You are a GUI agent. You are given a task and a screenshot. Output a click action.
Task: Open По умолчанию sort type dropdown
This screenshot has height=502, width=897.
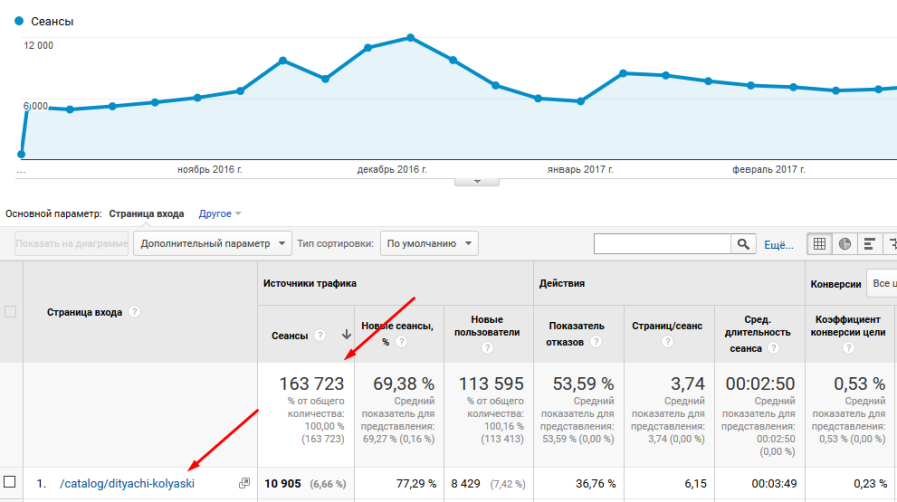pyautogui.click(x=429, y=243)
